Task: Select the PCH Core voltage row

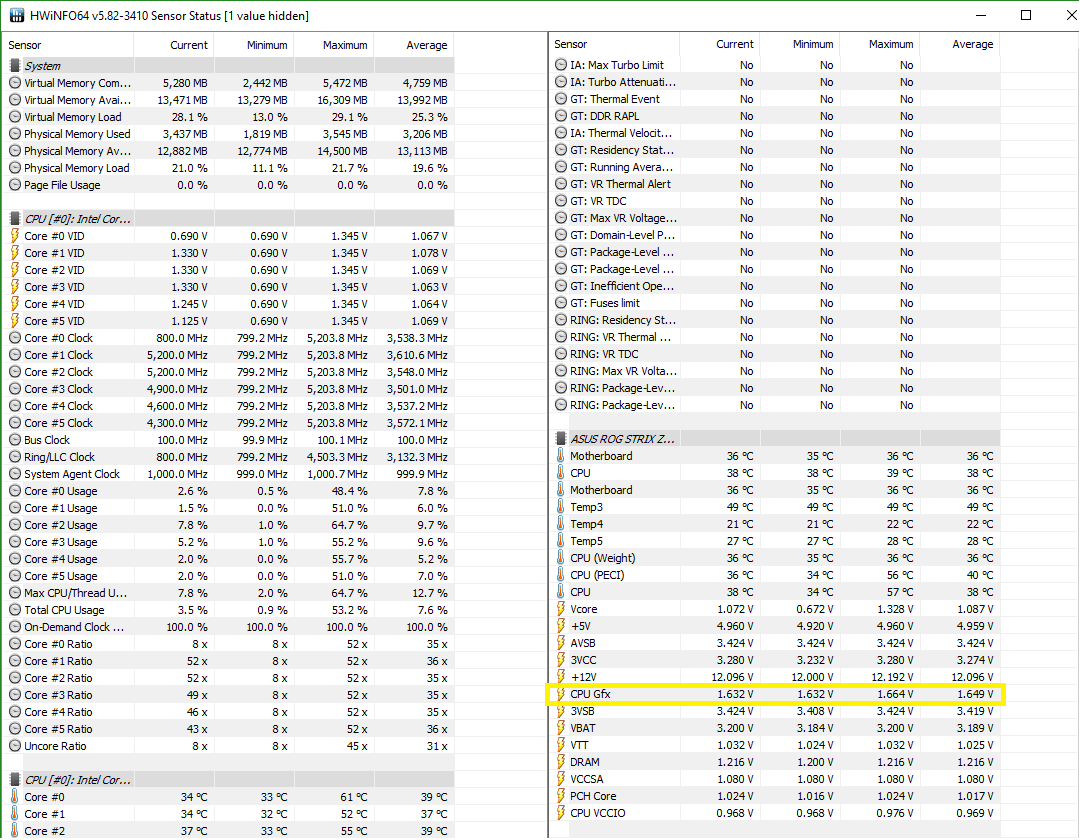Action: coord(775,795)
